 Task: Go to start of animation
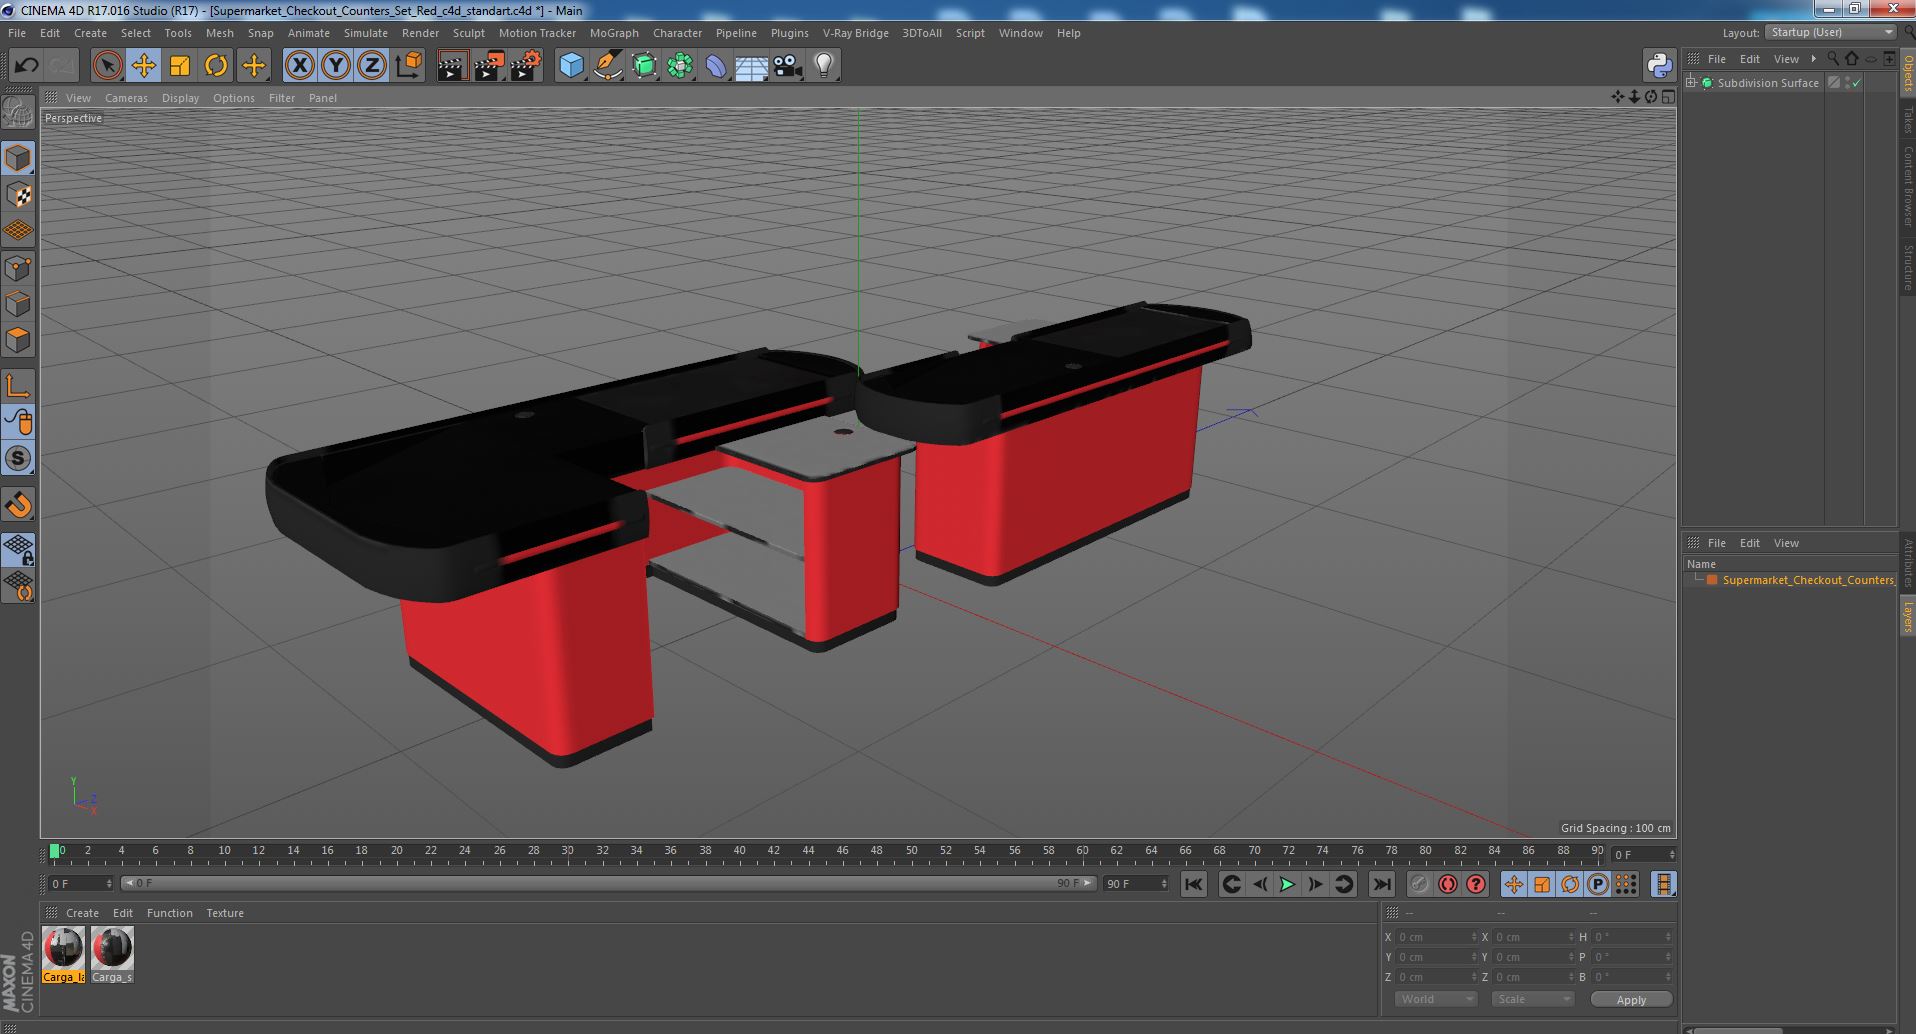click(x=1193, y=884)
